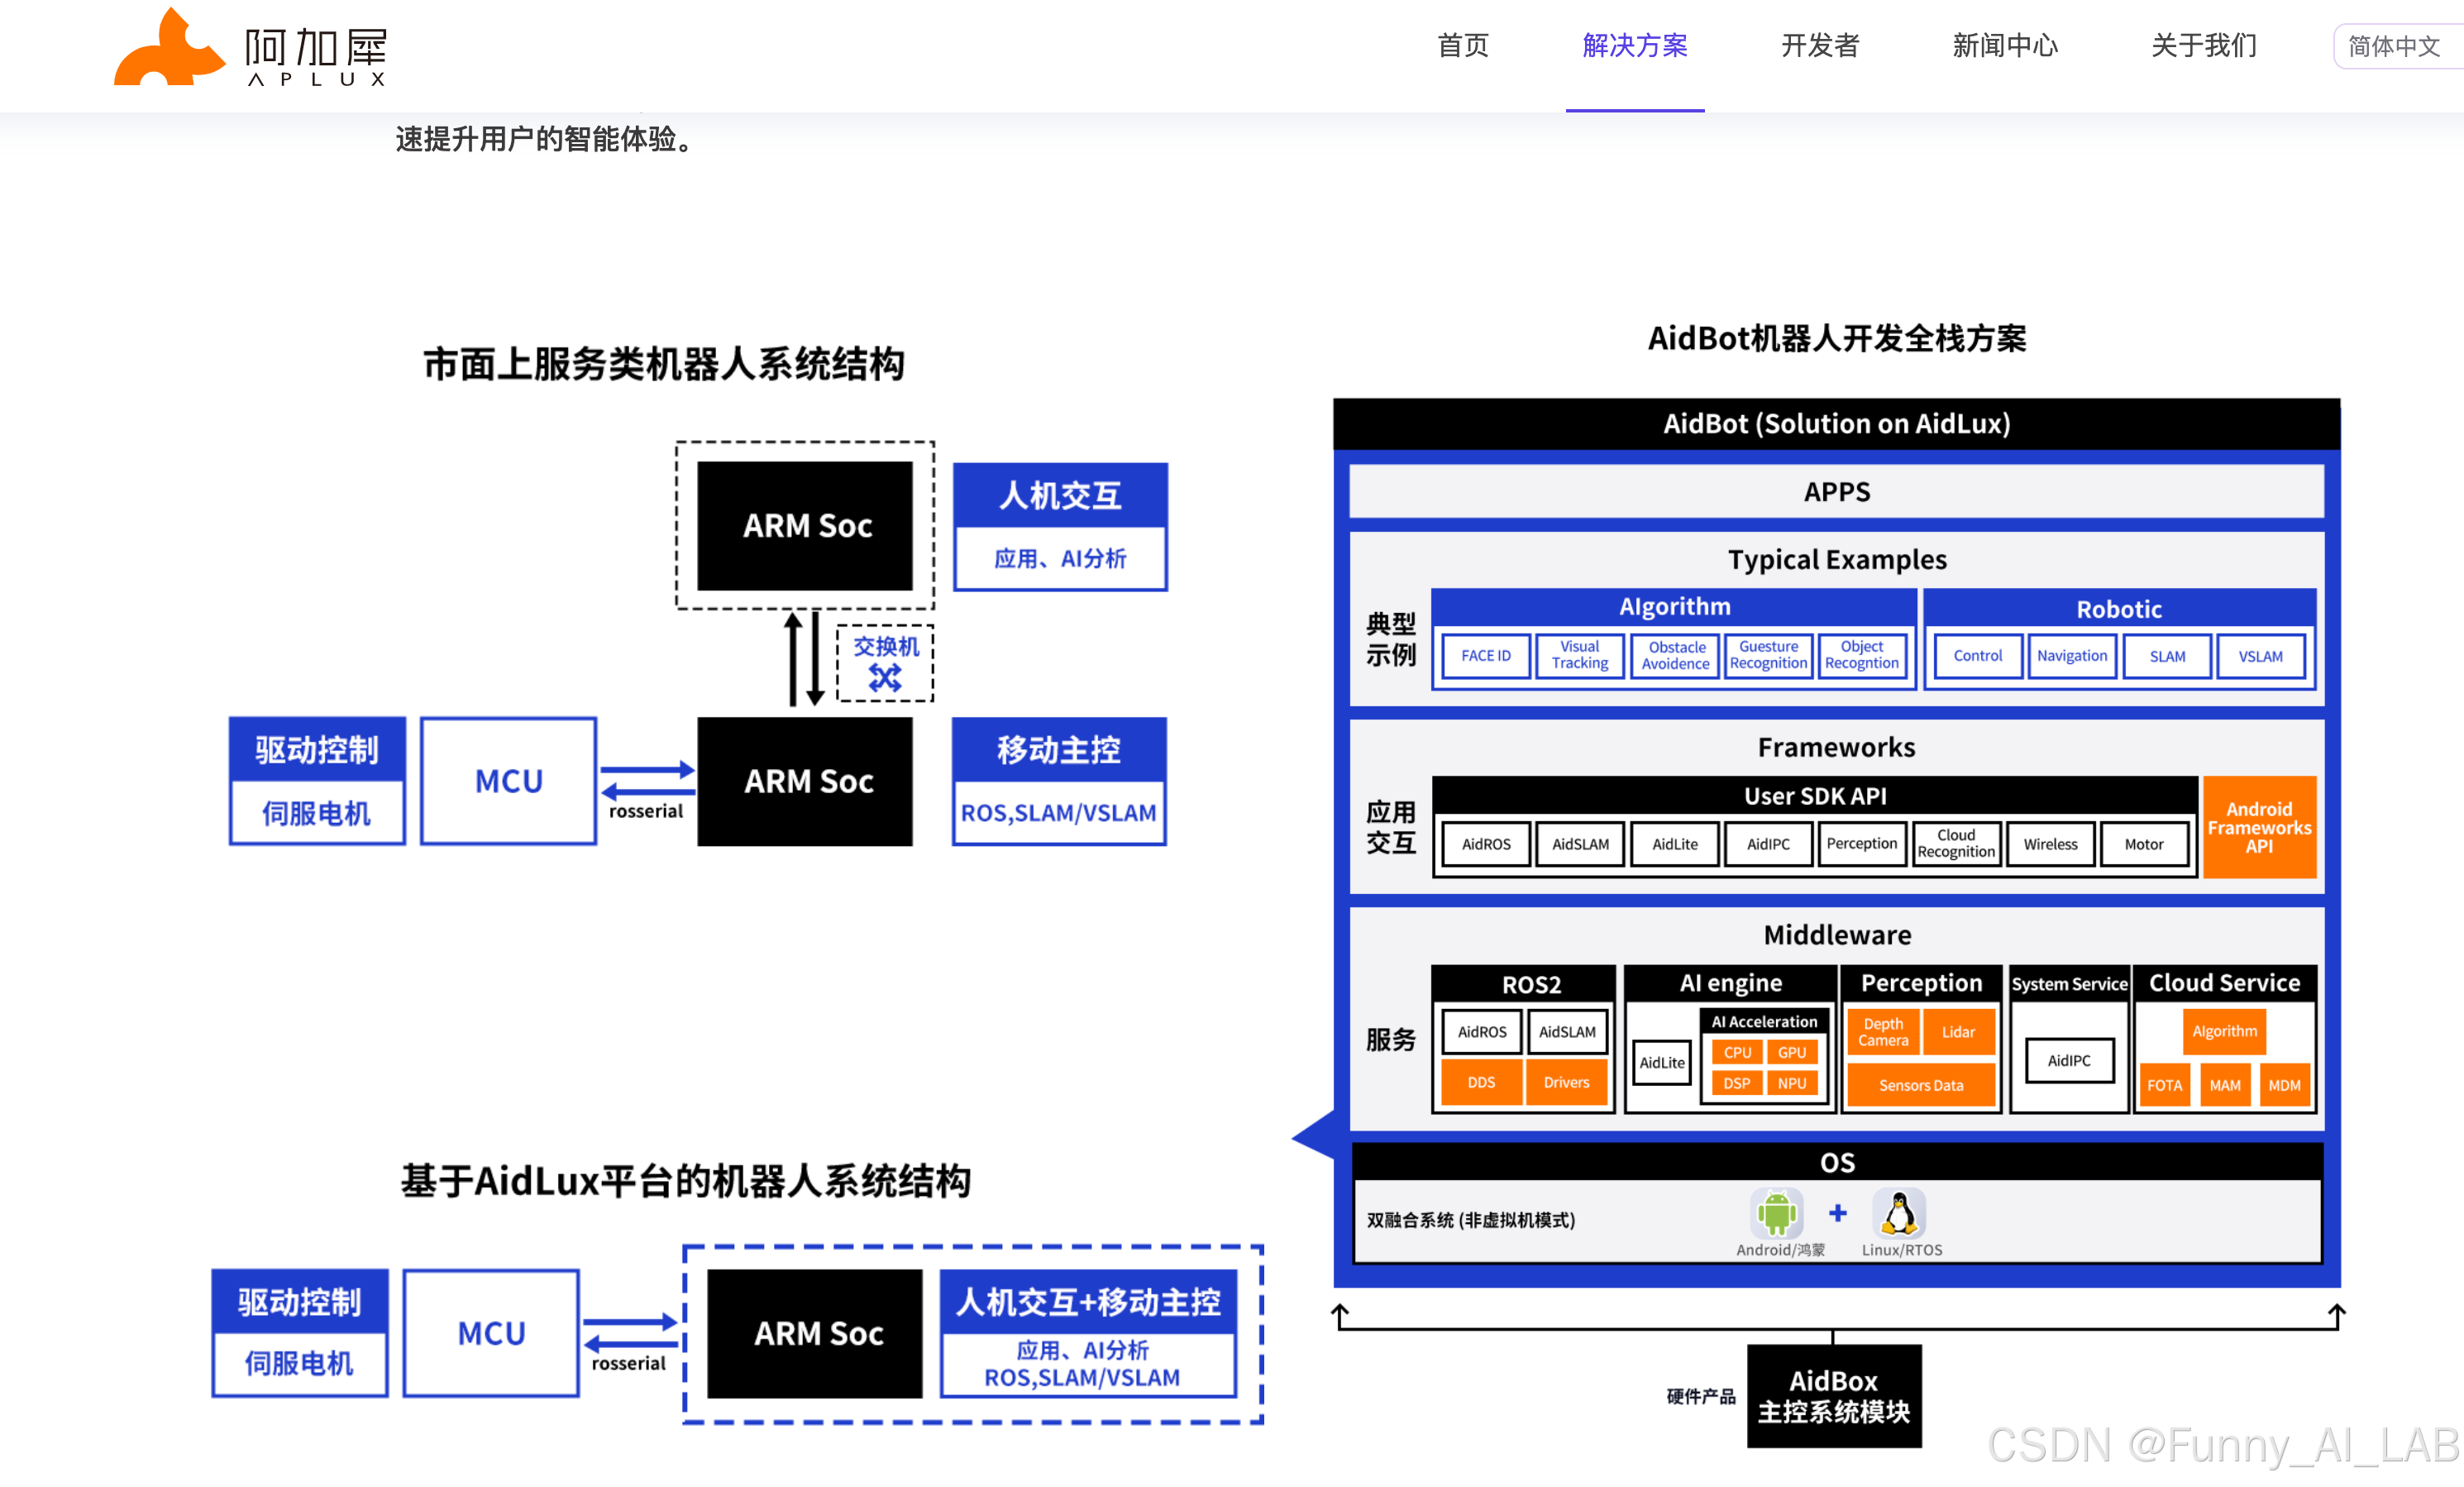Click the MDM block
The height and width of the screenshot is (1487, 2464).
coord(2284,1085)
